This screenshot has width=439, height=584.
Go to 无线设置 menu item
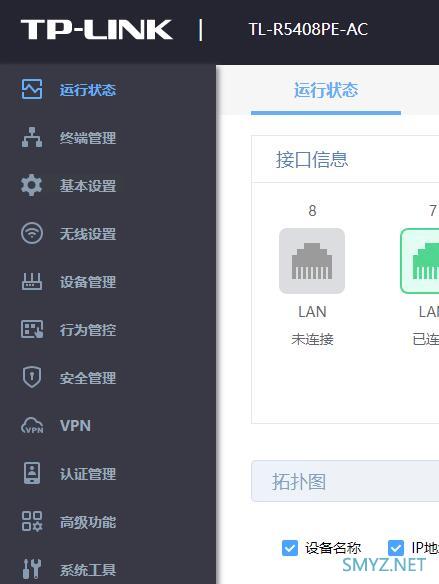88,234
